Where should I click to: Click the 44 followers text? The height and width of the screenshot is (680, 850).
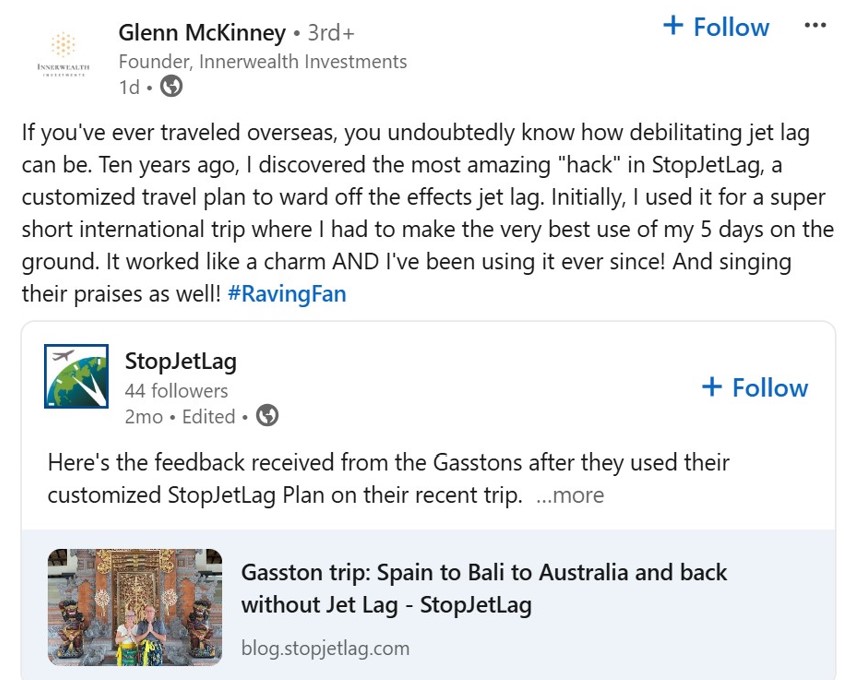click(x=176, y=391)
